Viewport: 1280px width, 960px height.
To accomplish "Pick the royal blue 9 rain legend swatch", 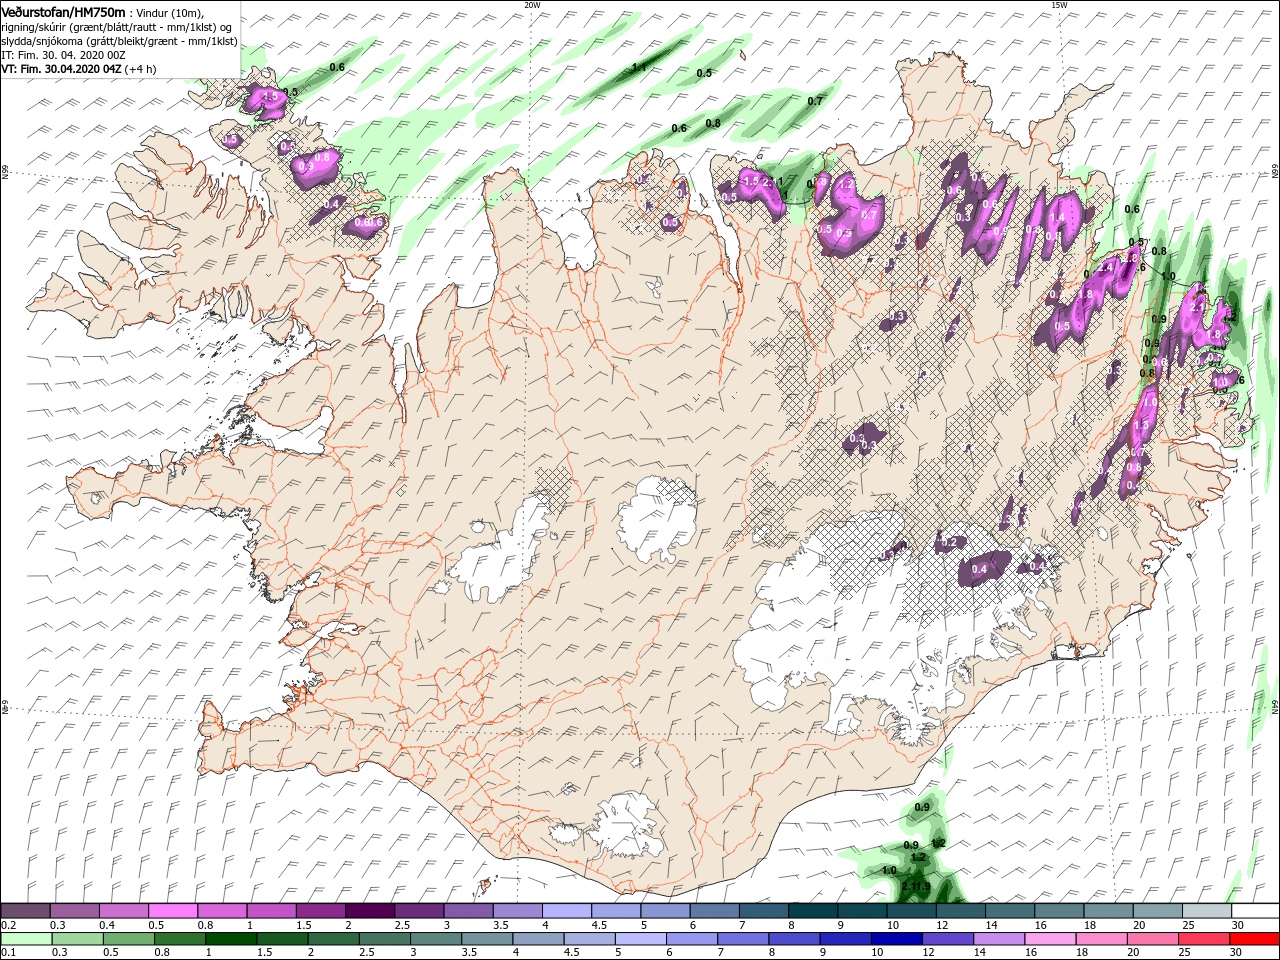I will [844, 939].
